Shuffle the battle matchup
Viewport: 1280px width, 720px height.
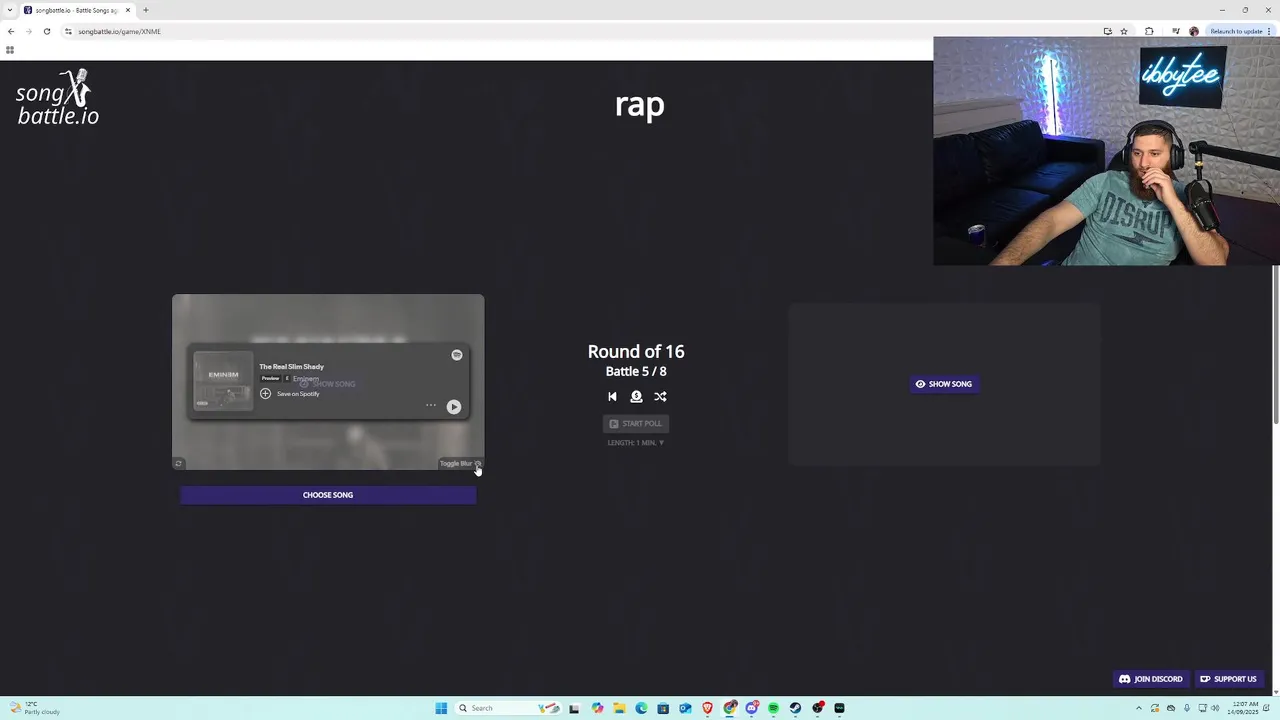coord(660,396)
